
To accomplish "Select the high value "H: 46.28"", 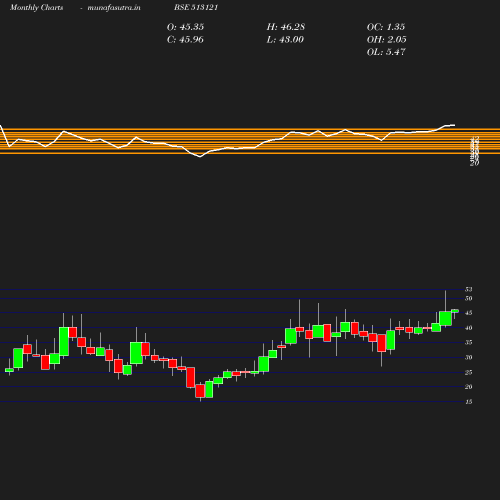I will point(286,27).
